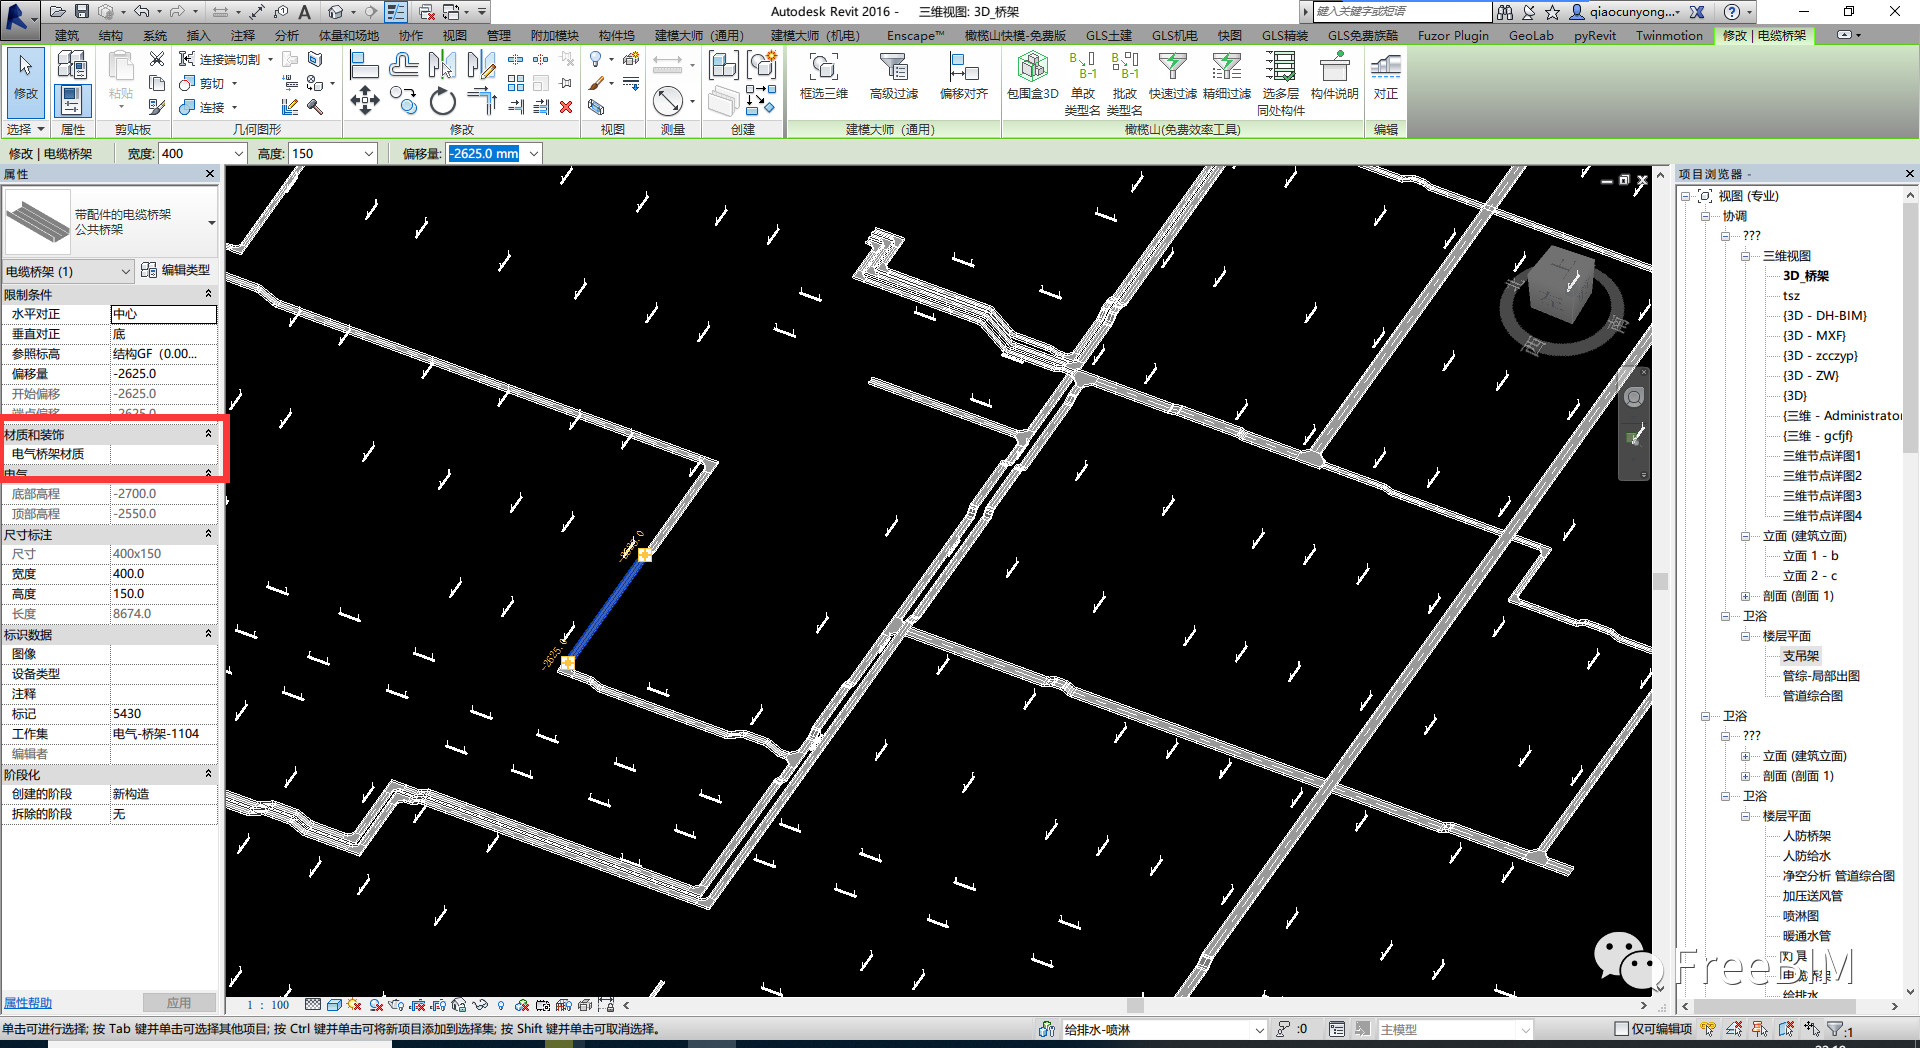Select the Move tool in Modify panel

click(x=365, y=101)
